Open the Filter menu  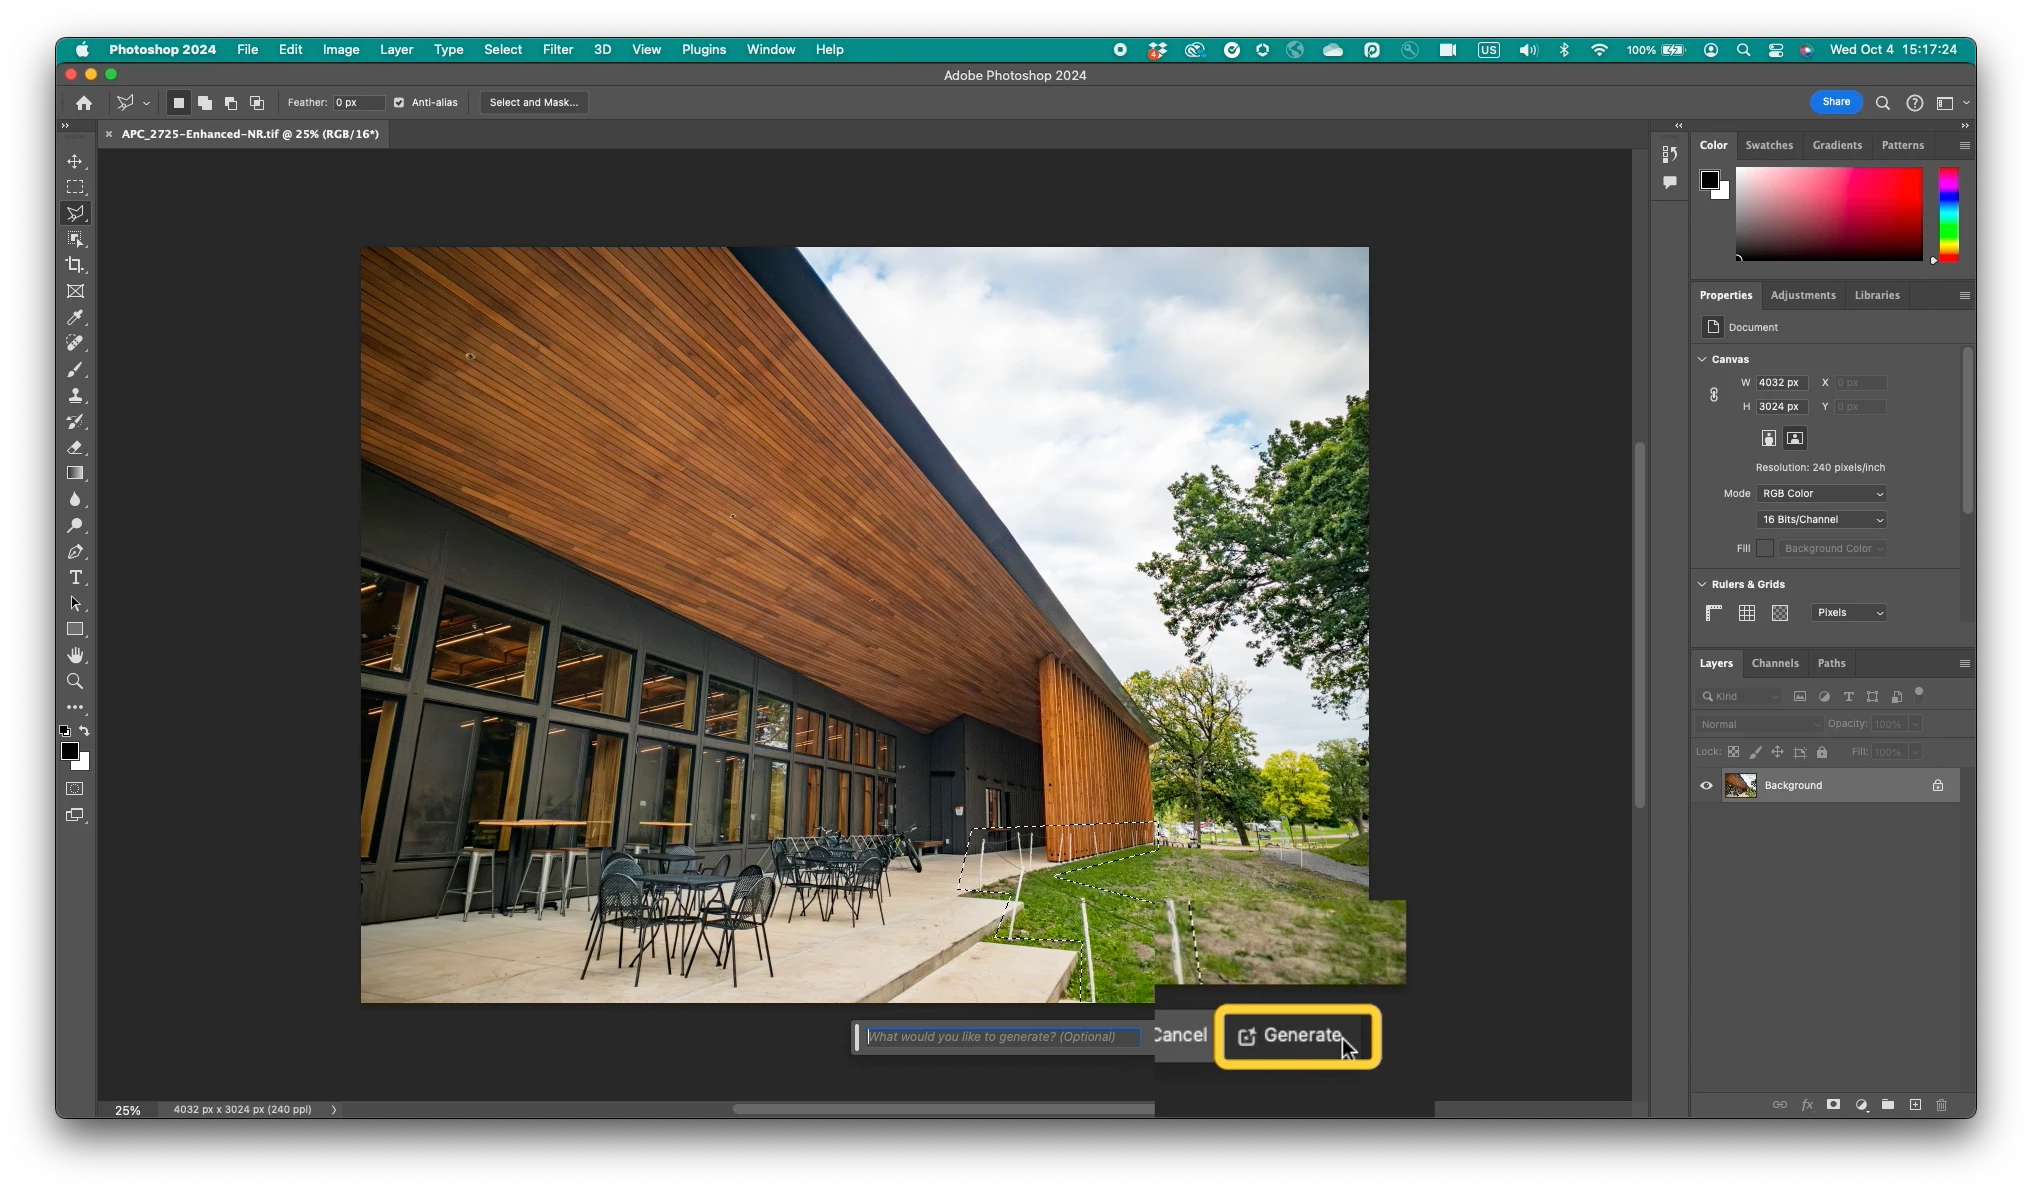(557, 49)
